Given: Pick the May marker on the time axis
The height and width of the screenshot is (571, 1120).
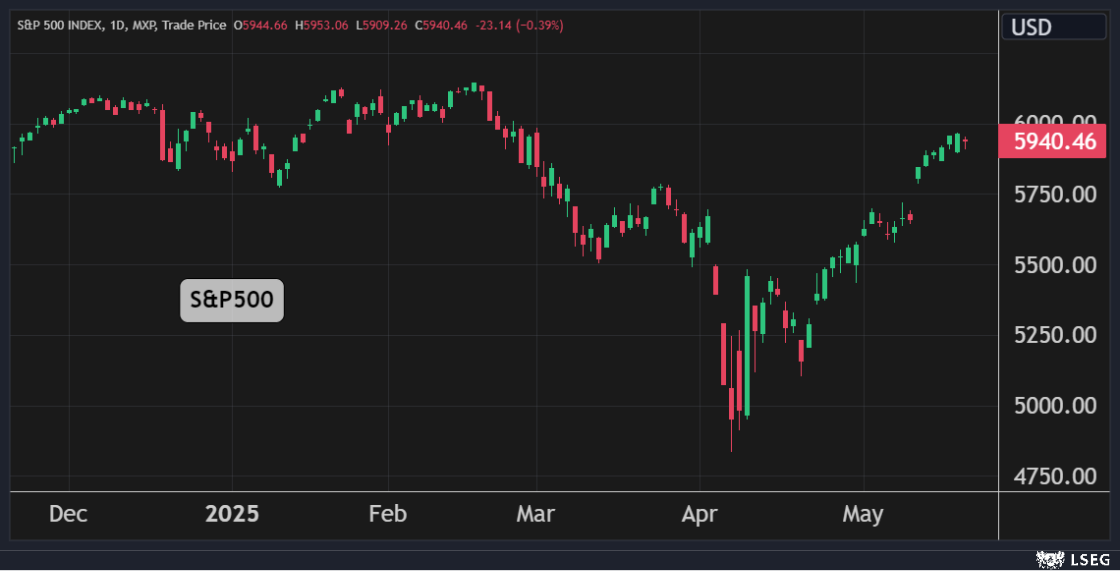Looking at the screenshot, I should [x=862, y=514].
